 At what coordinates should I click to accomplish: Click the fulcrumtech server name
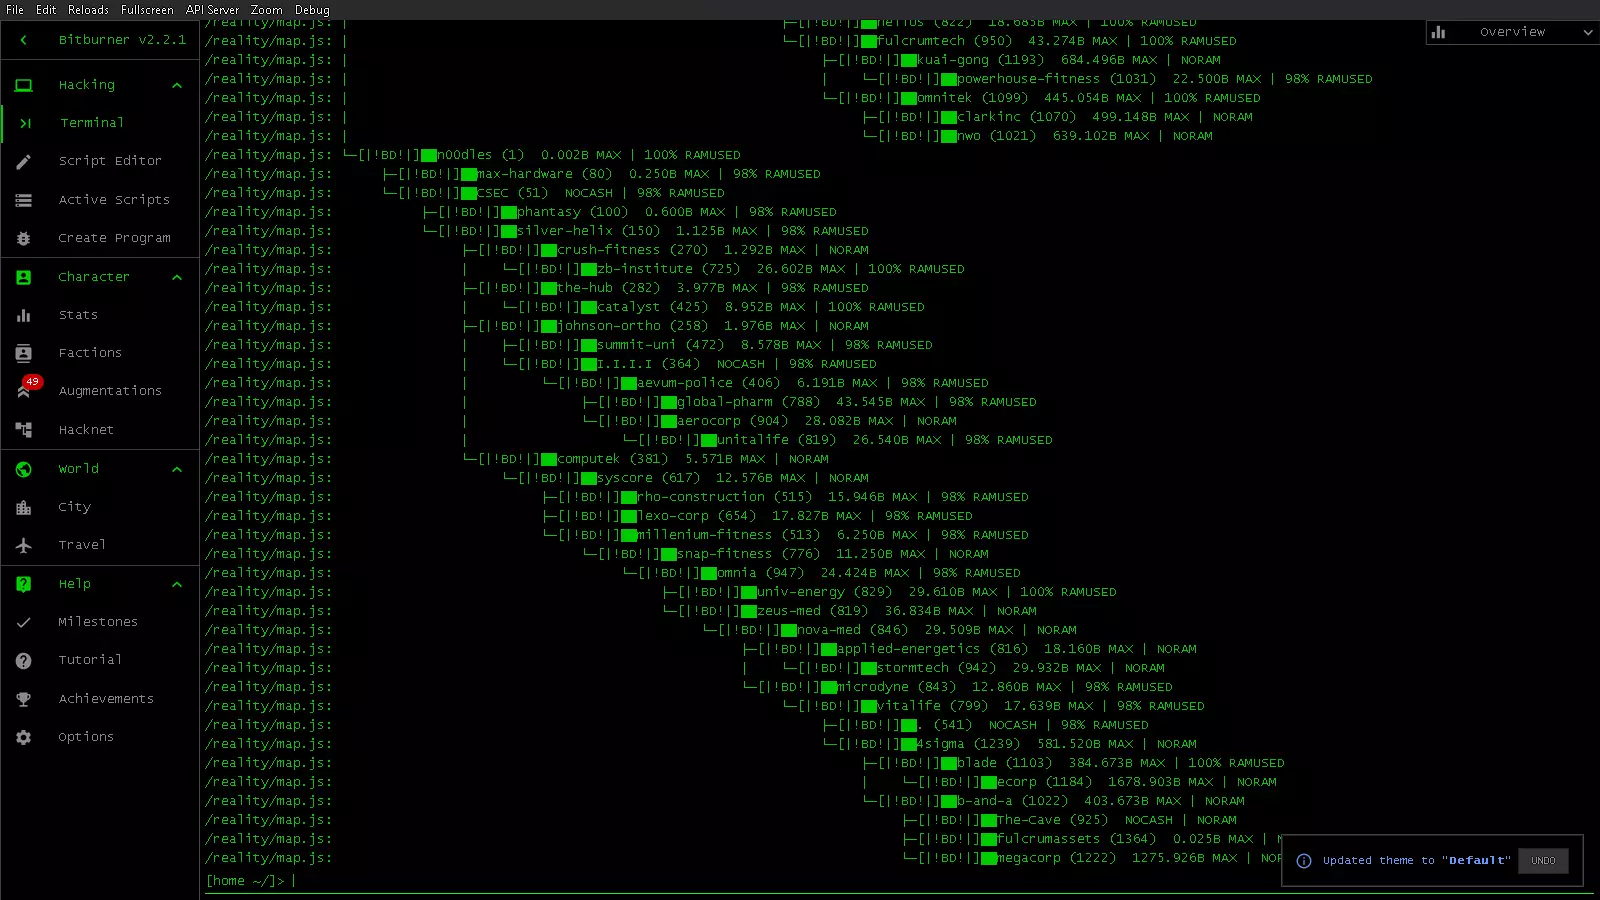[921, 41]
